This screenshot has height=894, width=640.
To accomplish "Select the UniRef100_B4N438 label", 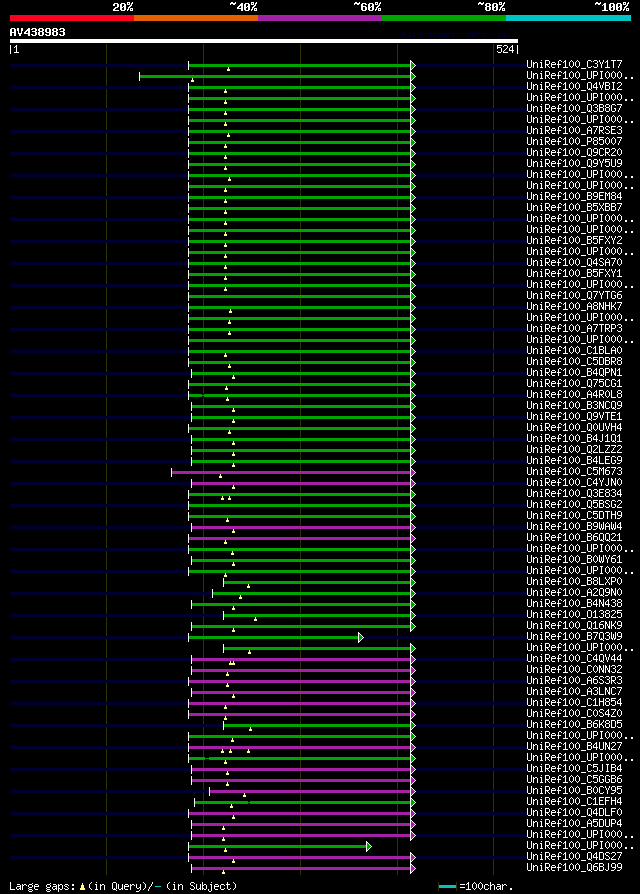I will click(x=574, y=604).
